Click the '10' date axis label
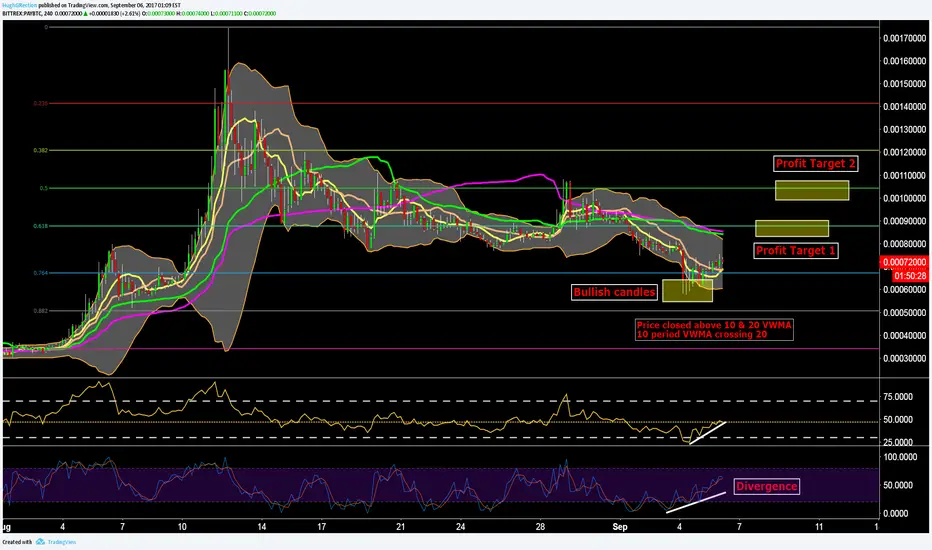Screen dimensions: 932x550 point(182,527)
